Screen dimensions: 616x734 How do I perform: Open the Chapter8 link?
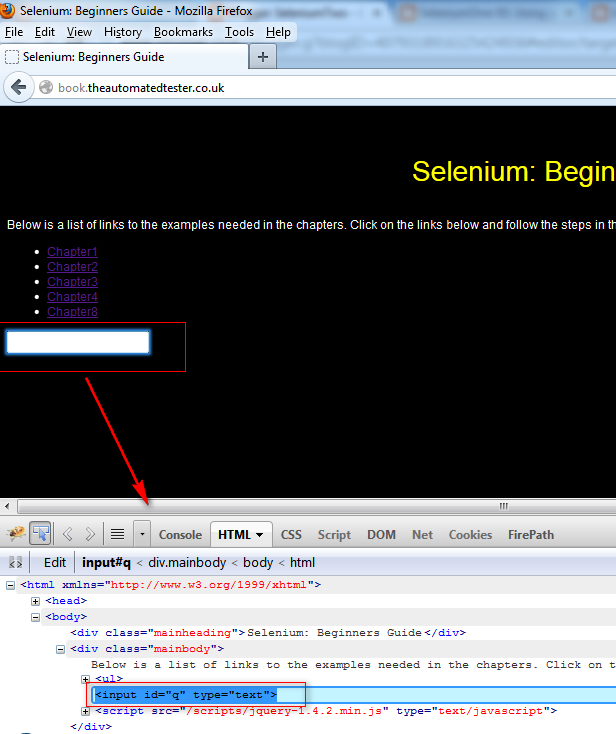[x=72, y=312]
